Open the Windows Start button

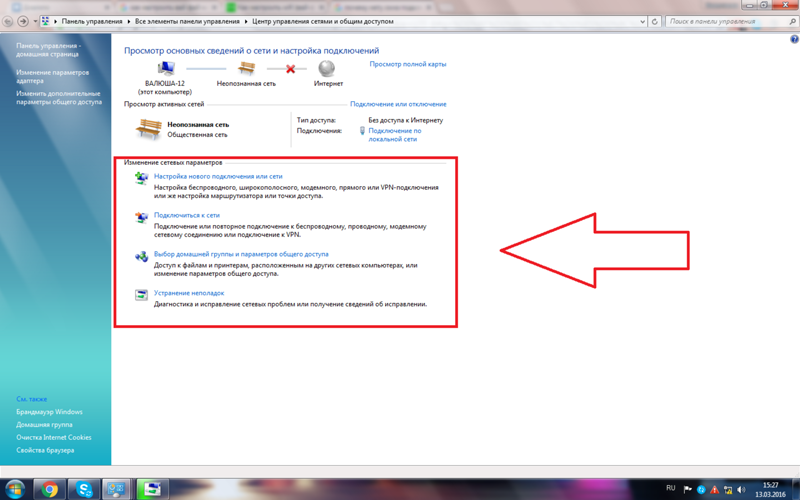[14, 490]
